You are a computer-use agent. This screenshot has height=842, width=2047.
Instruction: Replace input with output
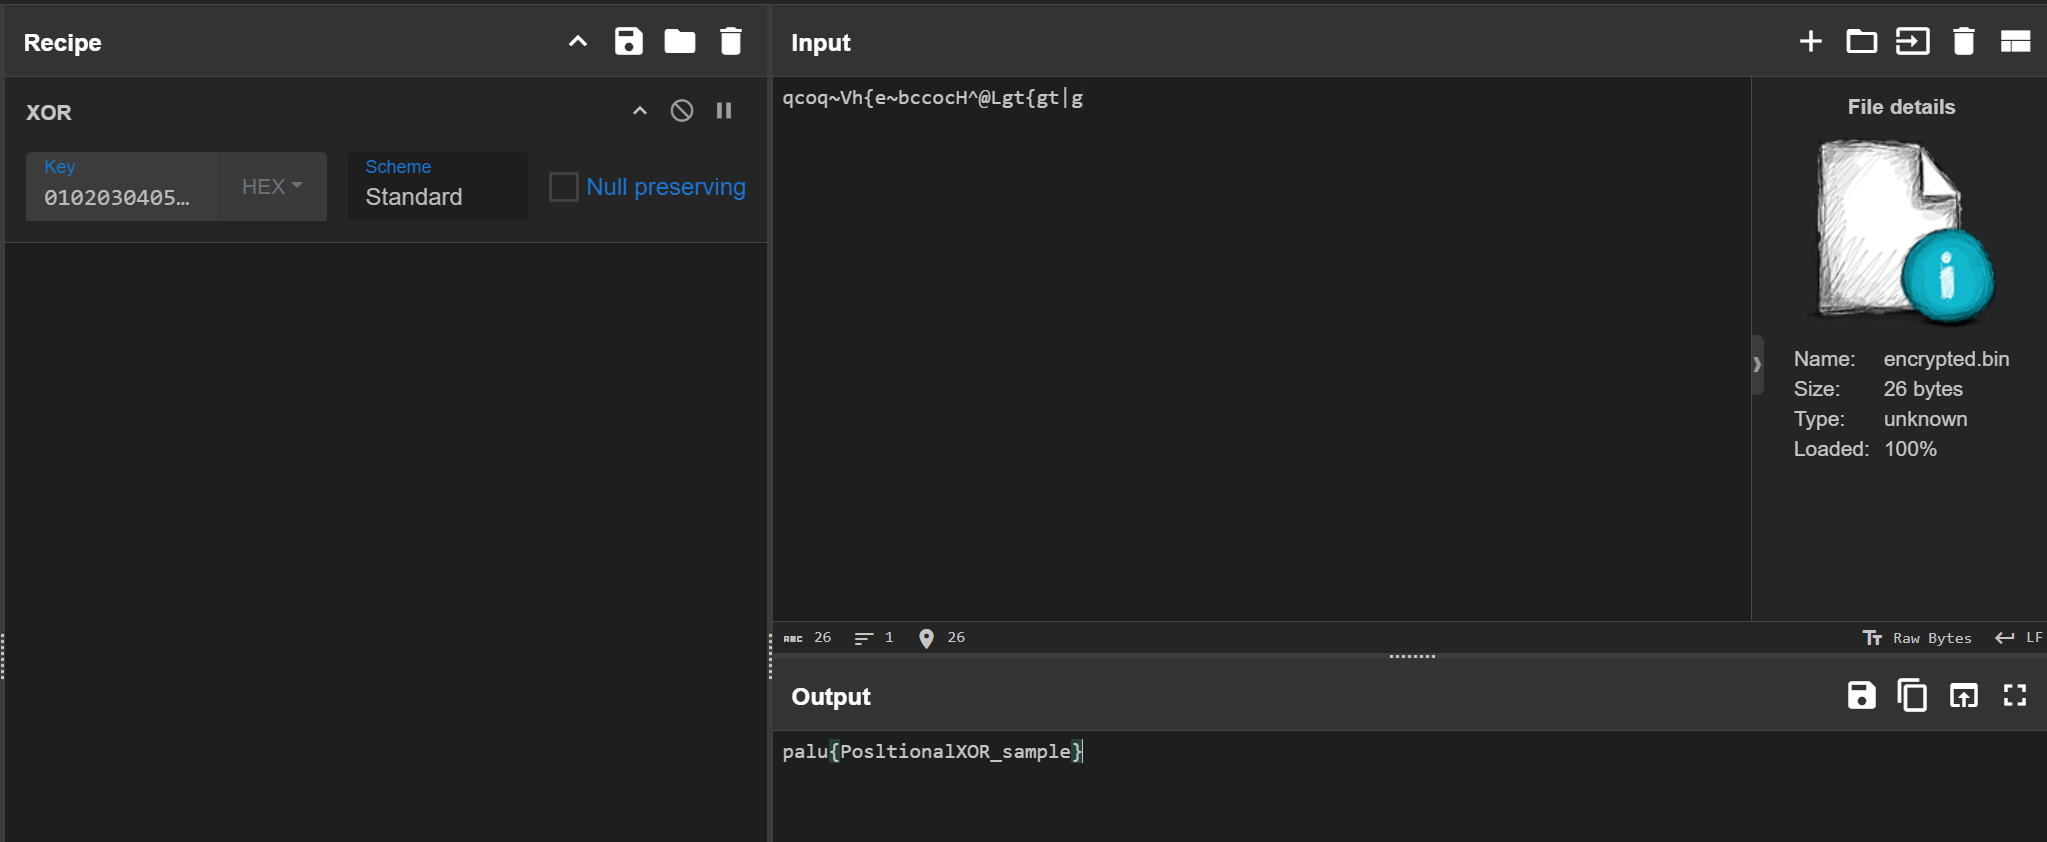click(x=1963, y=696)
